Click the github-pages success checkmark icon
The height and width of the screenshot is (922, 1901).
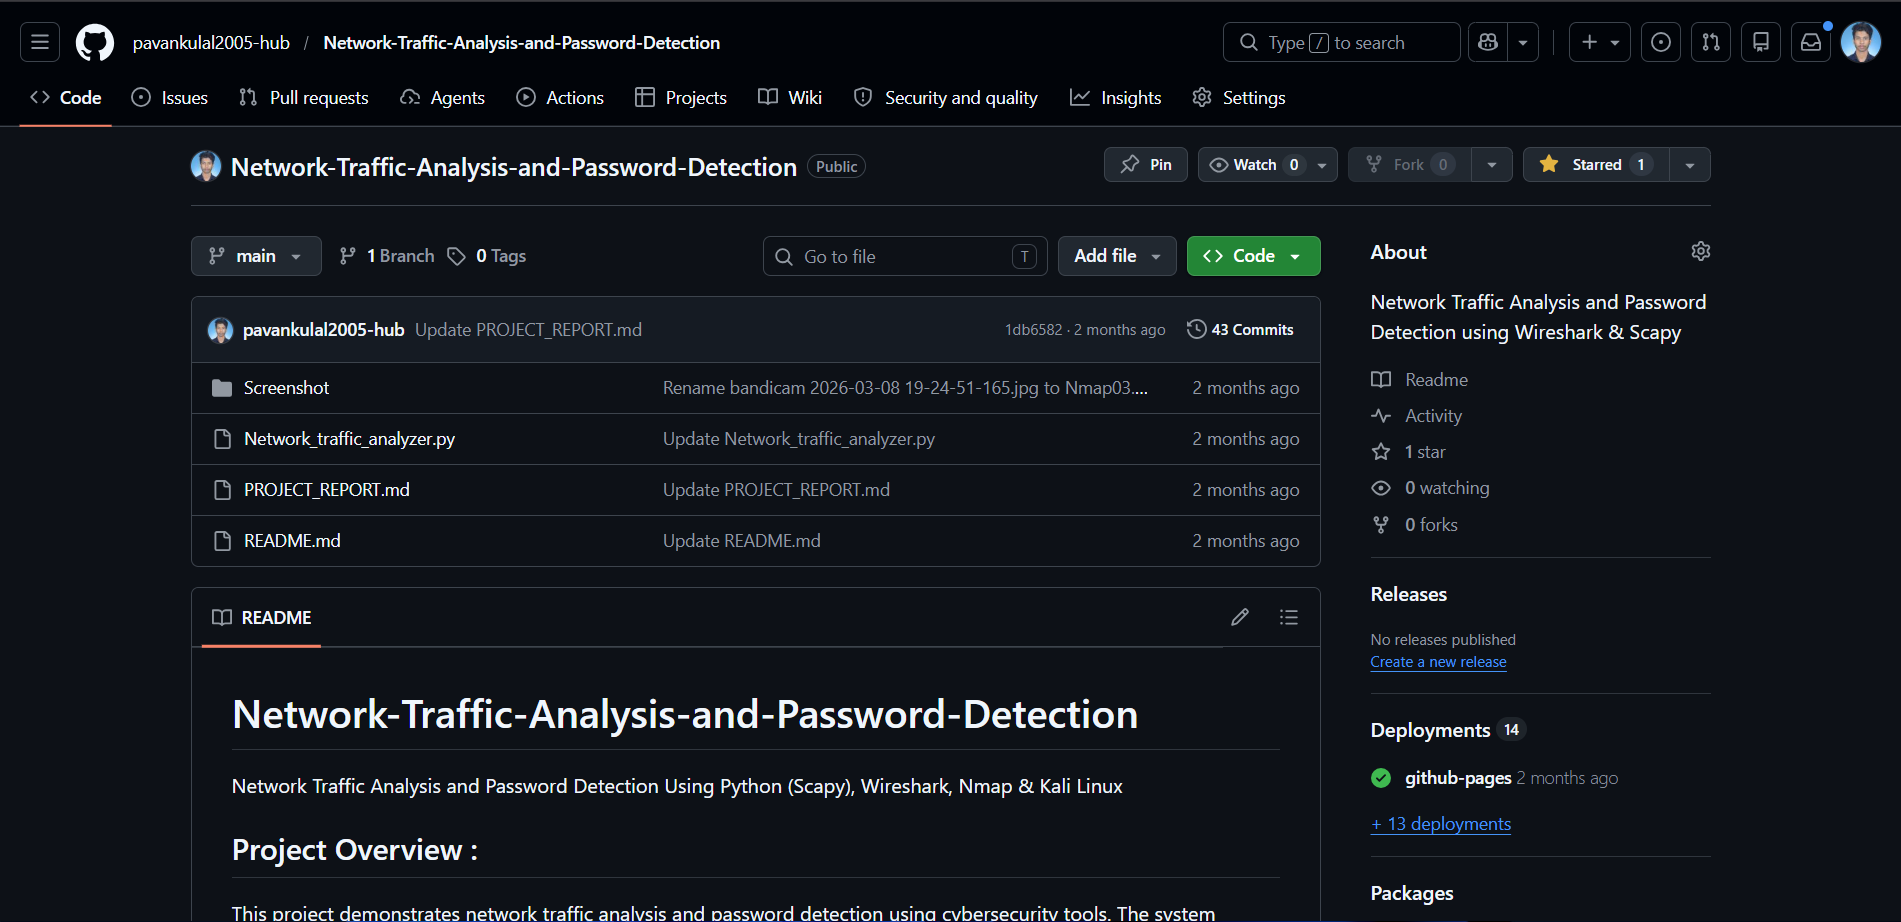pyautogui.click(x=1381, y=778)
